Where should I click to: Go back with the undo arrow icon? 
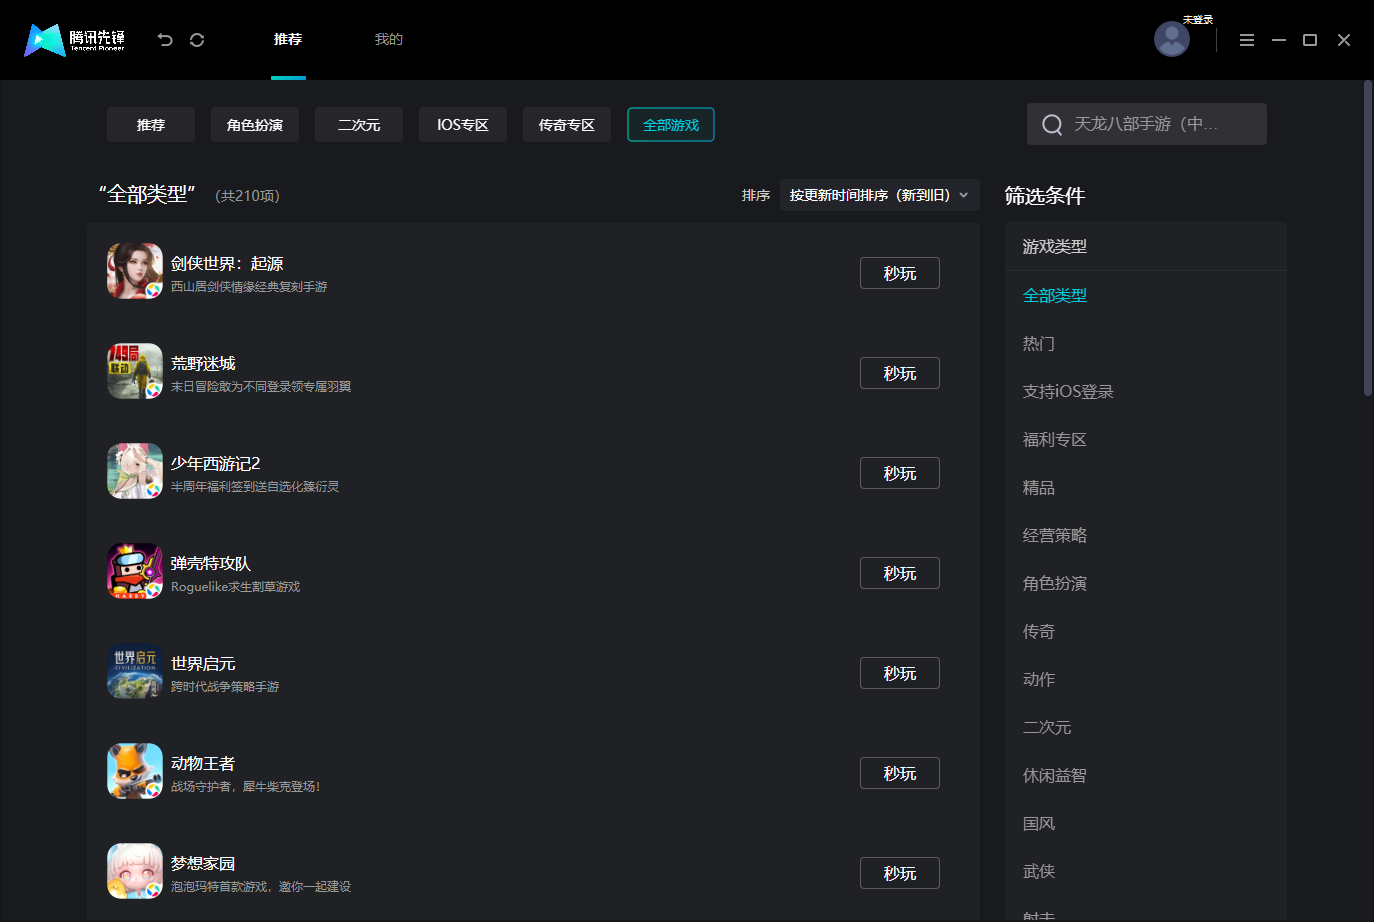(165, 40)
